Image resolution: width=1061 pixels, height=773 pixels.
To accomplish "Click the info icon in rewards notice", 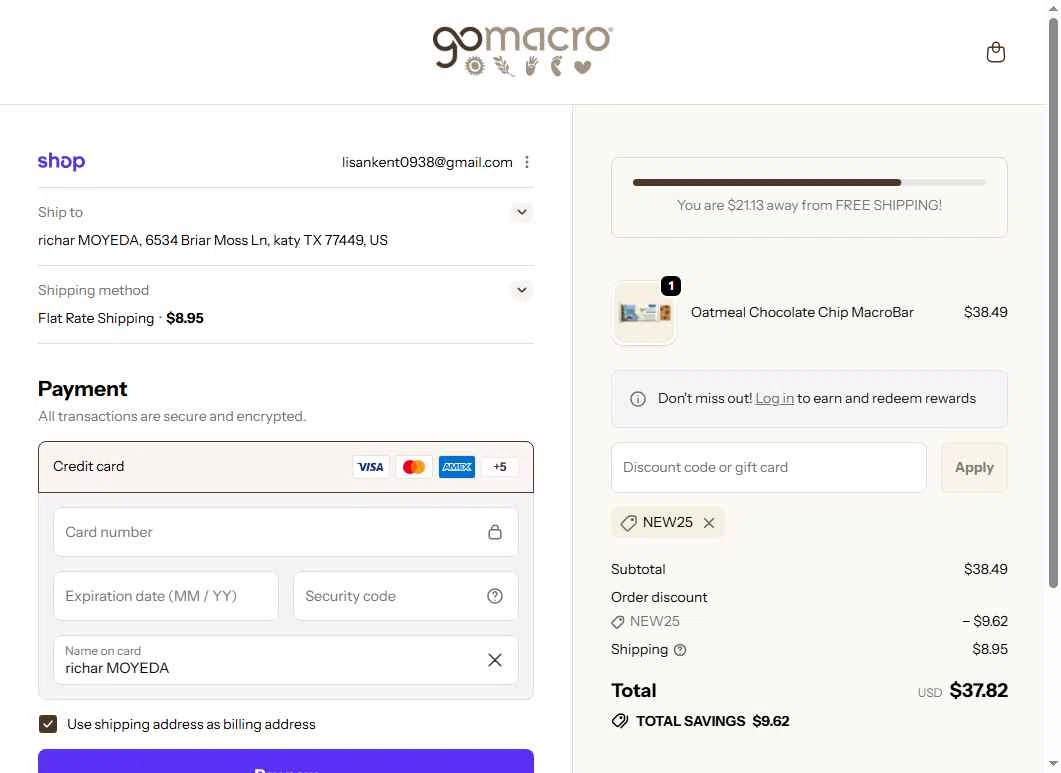I will (637, 399).
